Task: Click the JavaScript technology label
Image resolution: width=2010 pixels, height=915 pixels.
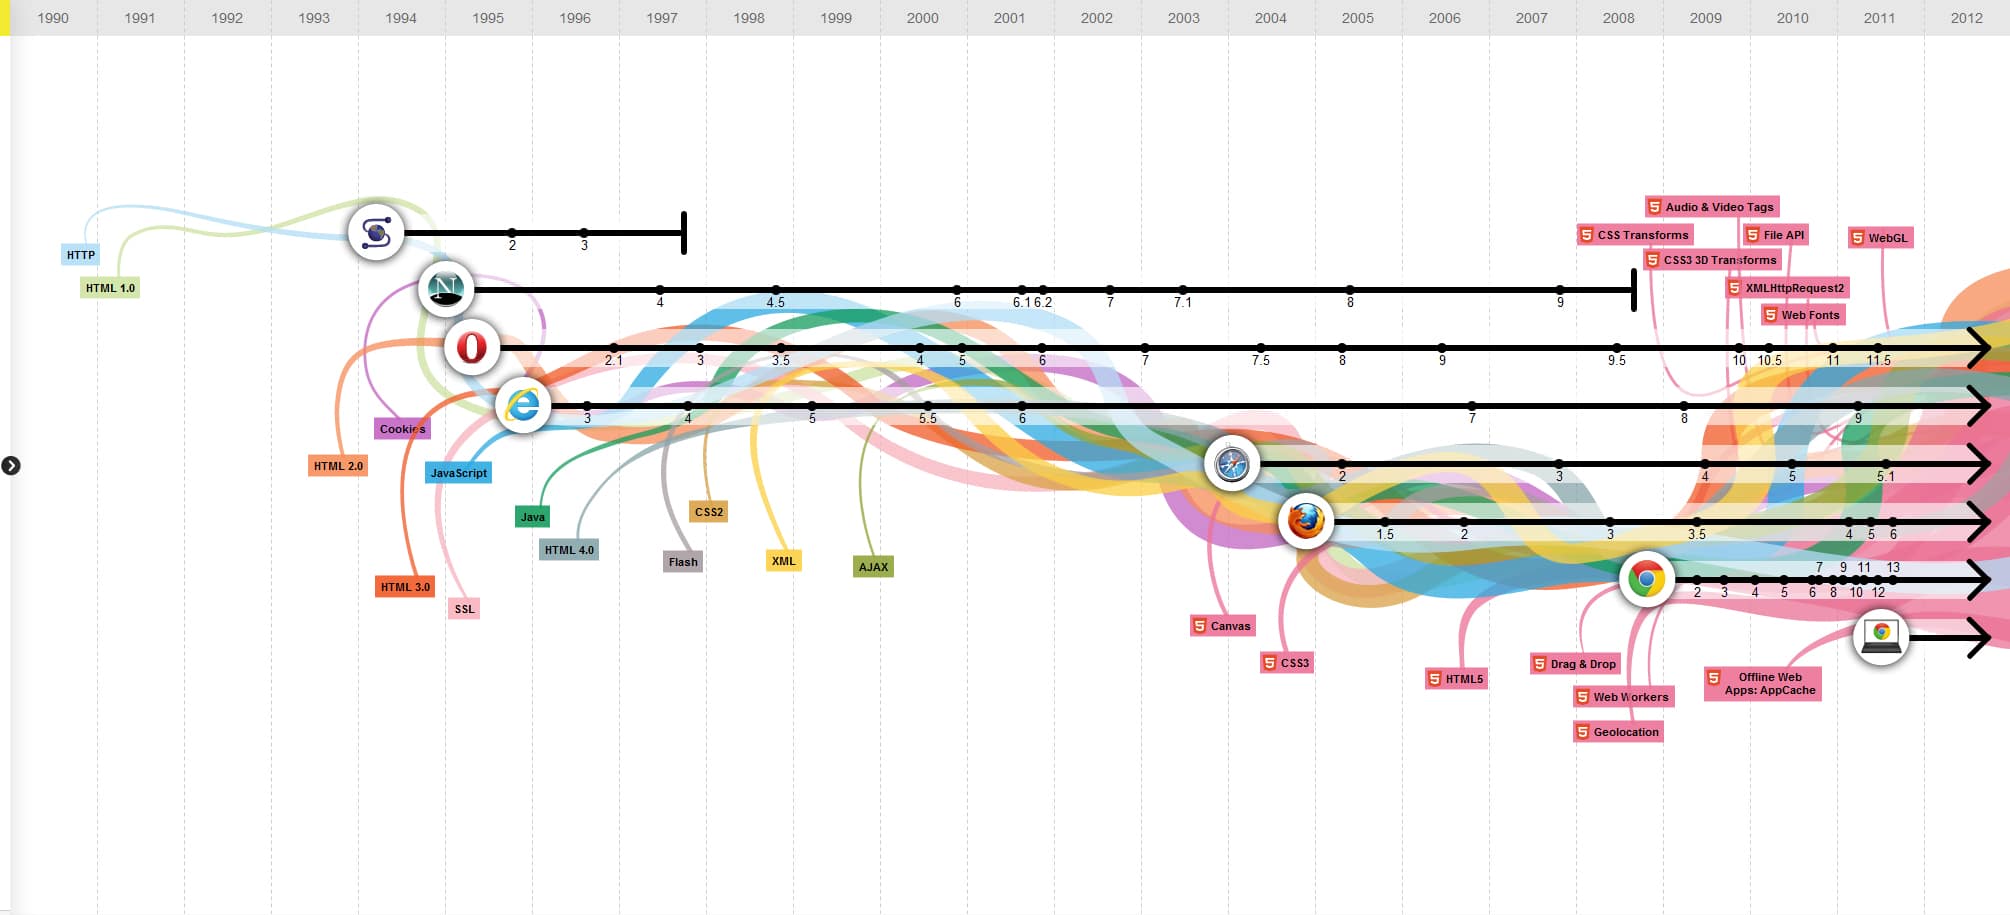Action: pos(459,471)
